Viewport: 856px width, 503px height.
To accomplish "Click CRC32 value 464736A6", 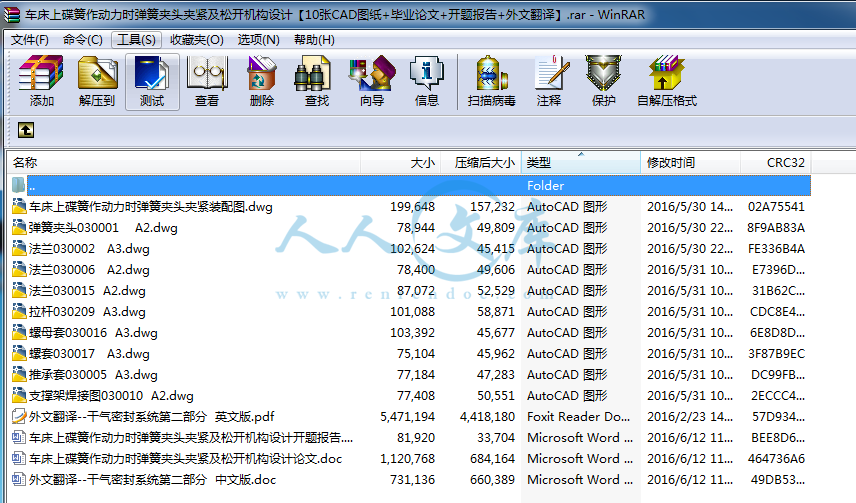I will [776, 458].
